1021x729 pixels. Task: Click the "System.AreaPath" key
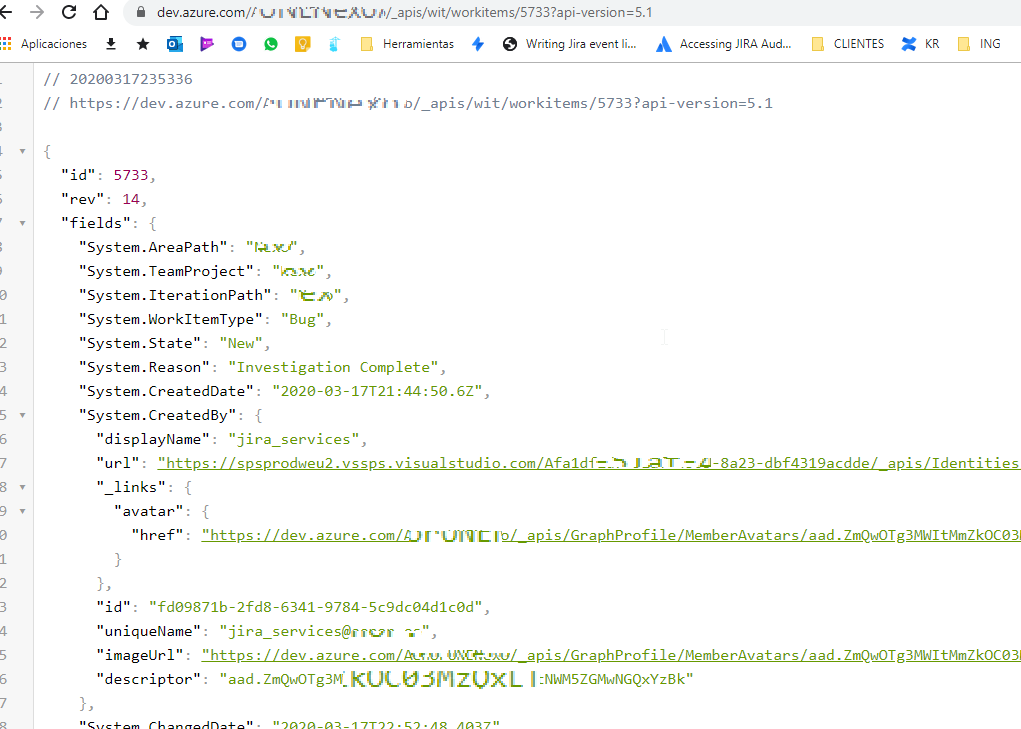tap(153, 247)
